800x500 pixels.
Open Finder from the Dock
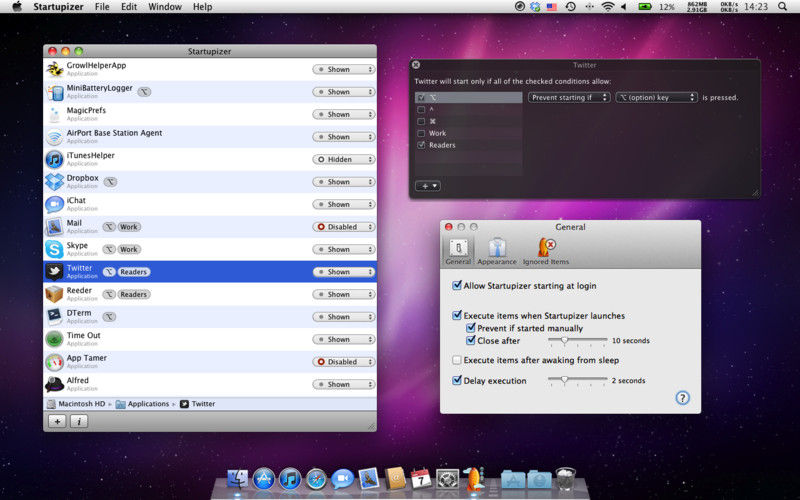click(x=237, y=479)
